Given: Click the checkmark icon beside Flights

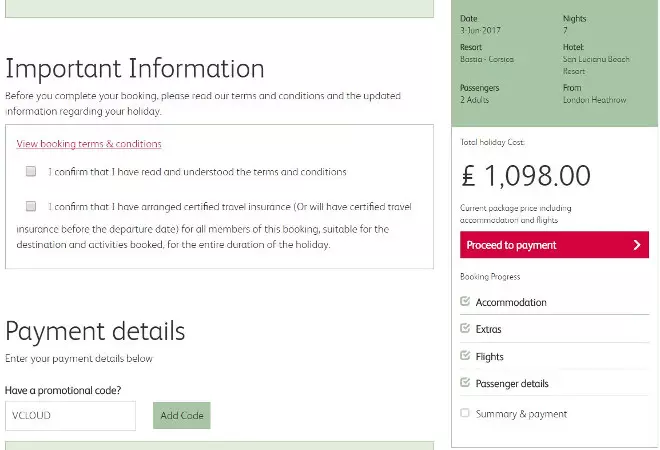Looking at the screenshot, I should tap(465, 355).
